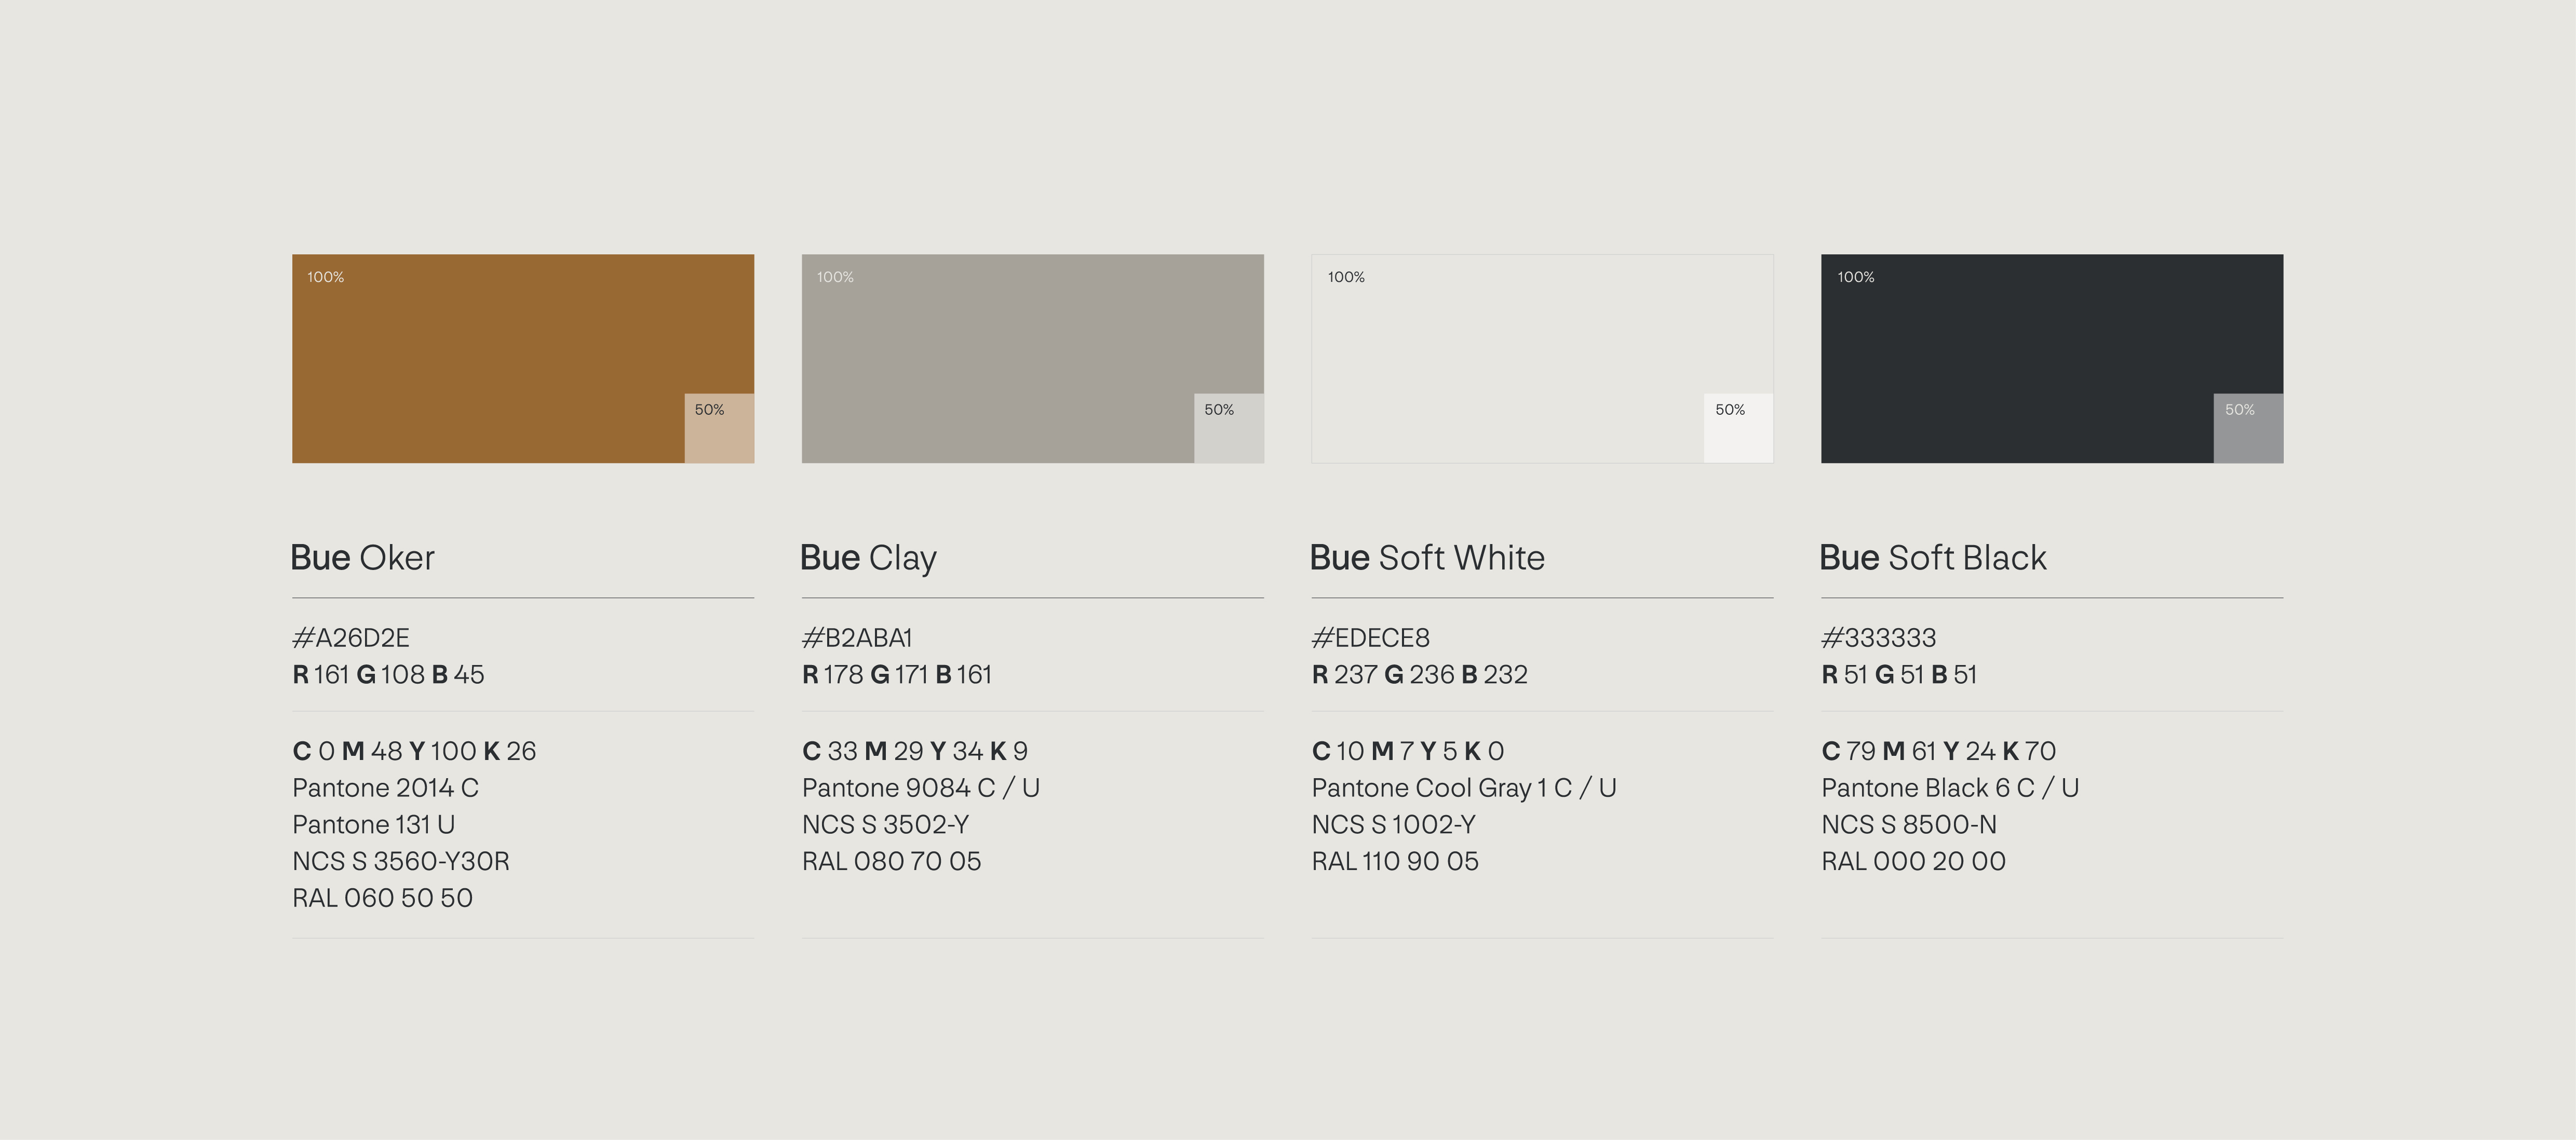Viewport: 2576px width, 1140px height.
Task: Click the hex code #333333
Action: pos(1878,638)
